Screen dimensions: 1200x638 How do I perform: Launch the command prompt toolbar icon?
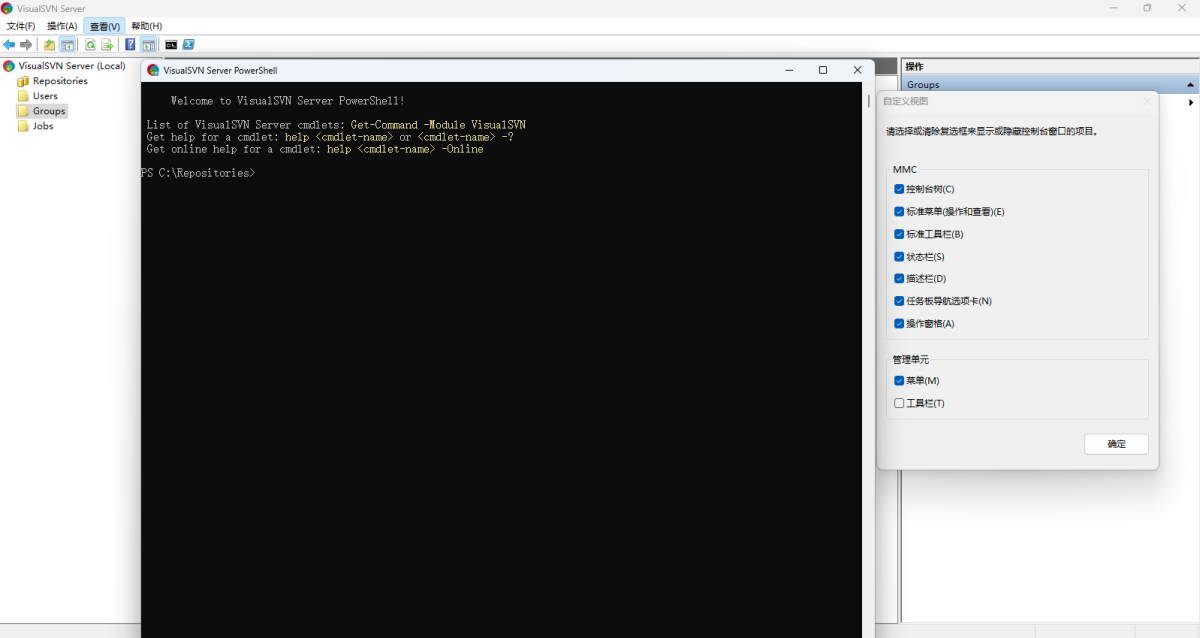point(171,45)
